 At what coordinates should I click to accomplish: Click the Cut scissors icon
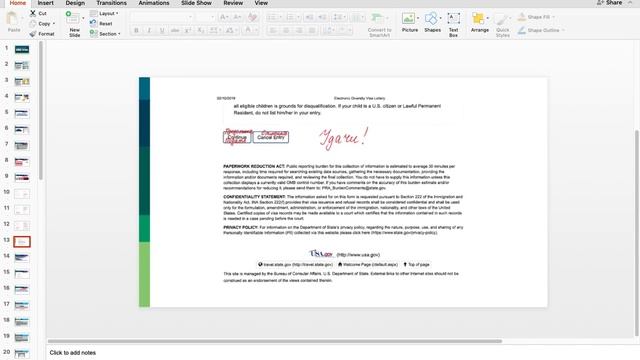point(33,13)
